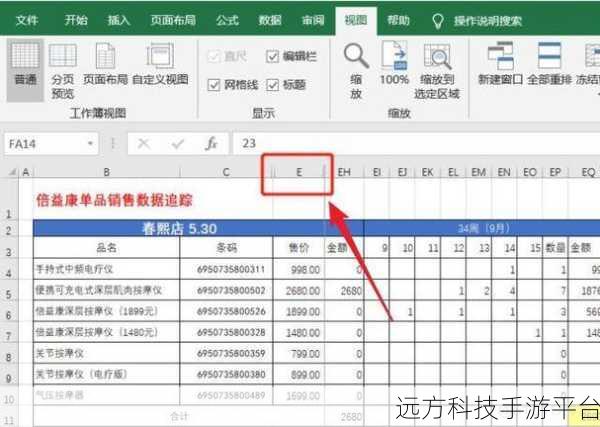Image resolution: width=600 pixels, height=427 pixels.
Task: Click the title cell 倍益康单品销售数据追踪
Action: [114, 200]
